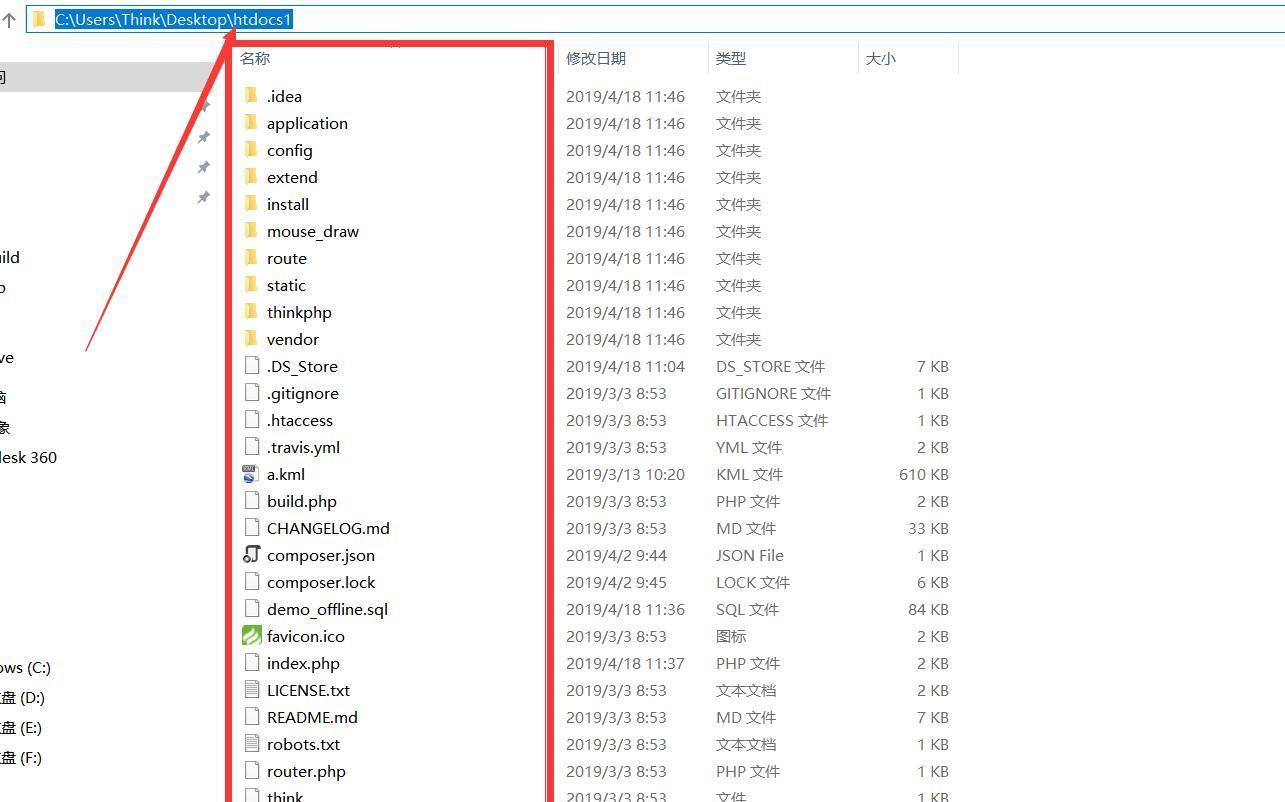Click the README.md file icon
Screen dimensions: 1285x802
(251, 717)
